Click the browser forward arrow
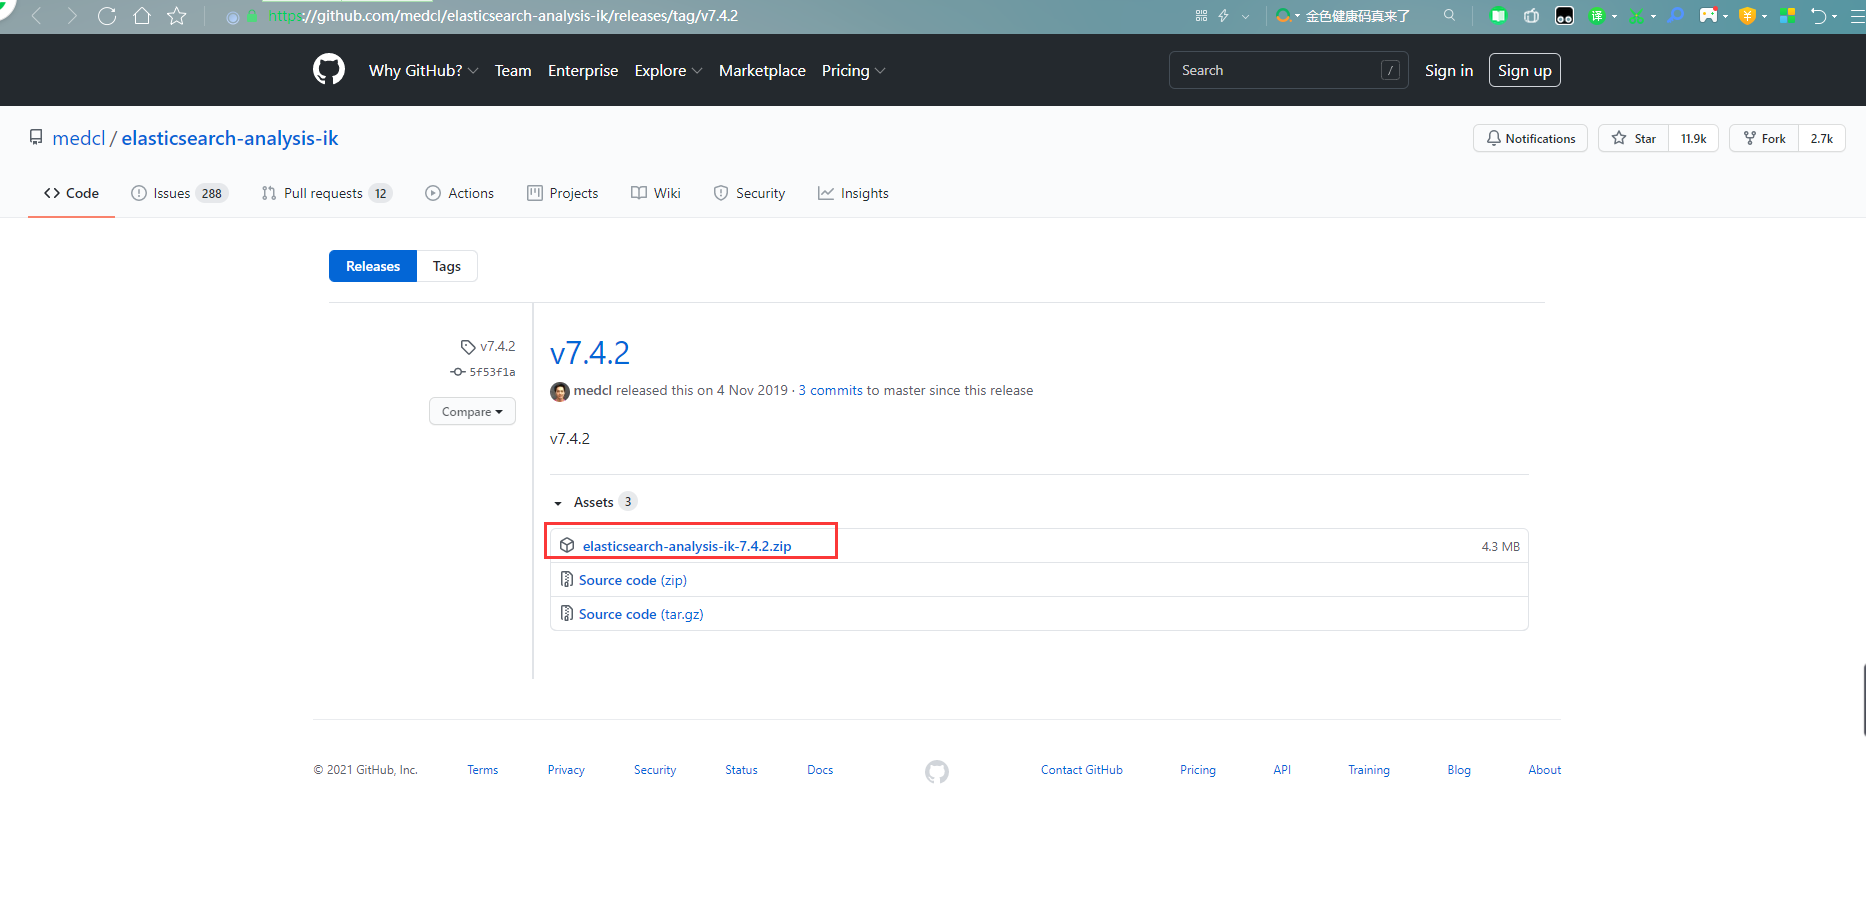1866x898 pixels. tap(71, 16)
